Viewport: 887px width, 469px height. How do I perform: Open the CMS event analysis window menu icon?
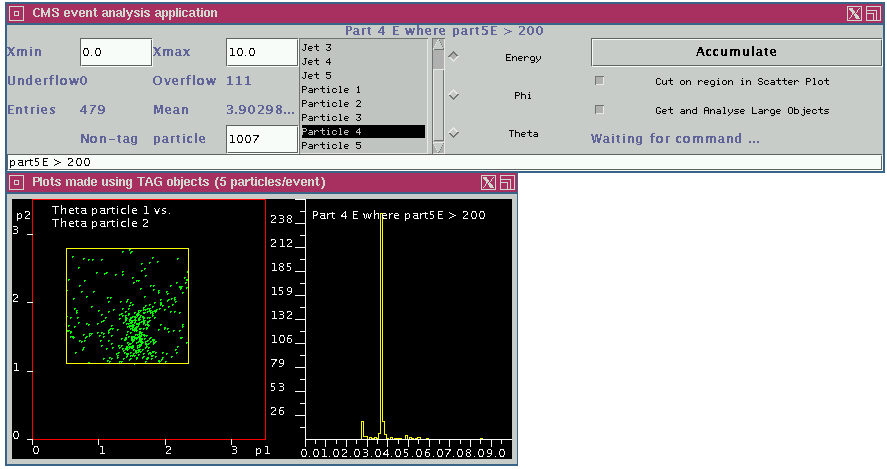16,13
